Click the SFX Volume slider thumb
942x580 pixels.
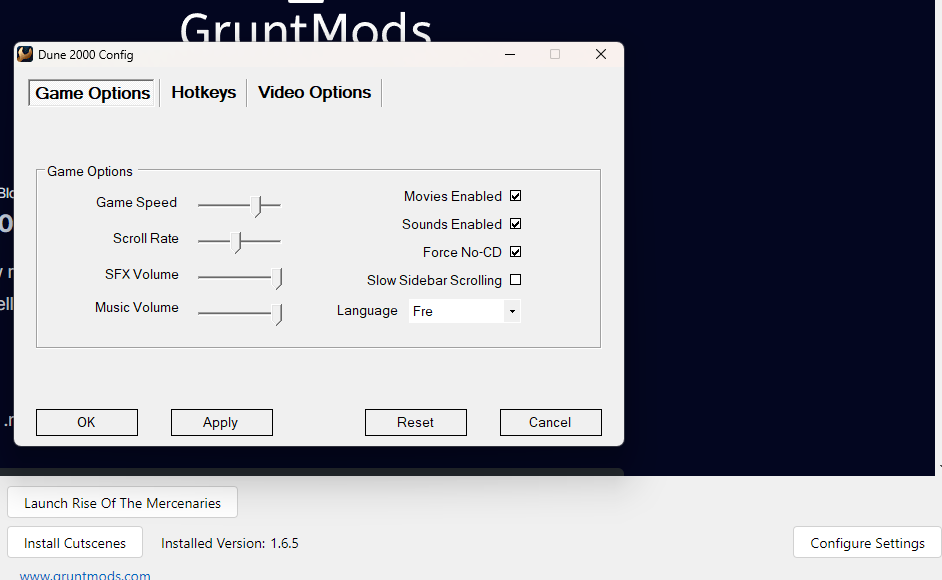277,278
